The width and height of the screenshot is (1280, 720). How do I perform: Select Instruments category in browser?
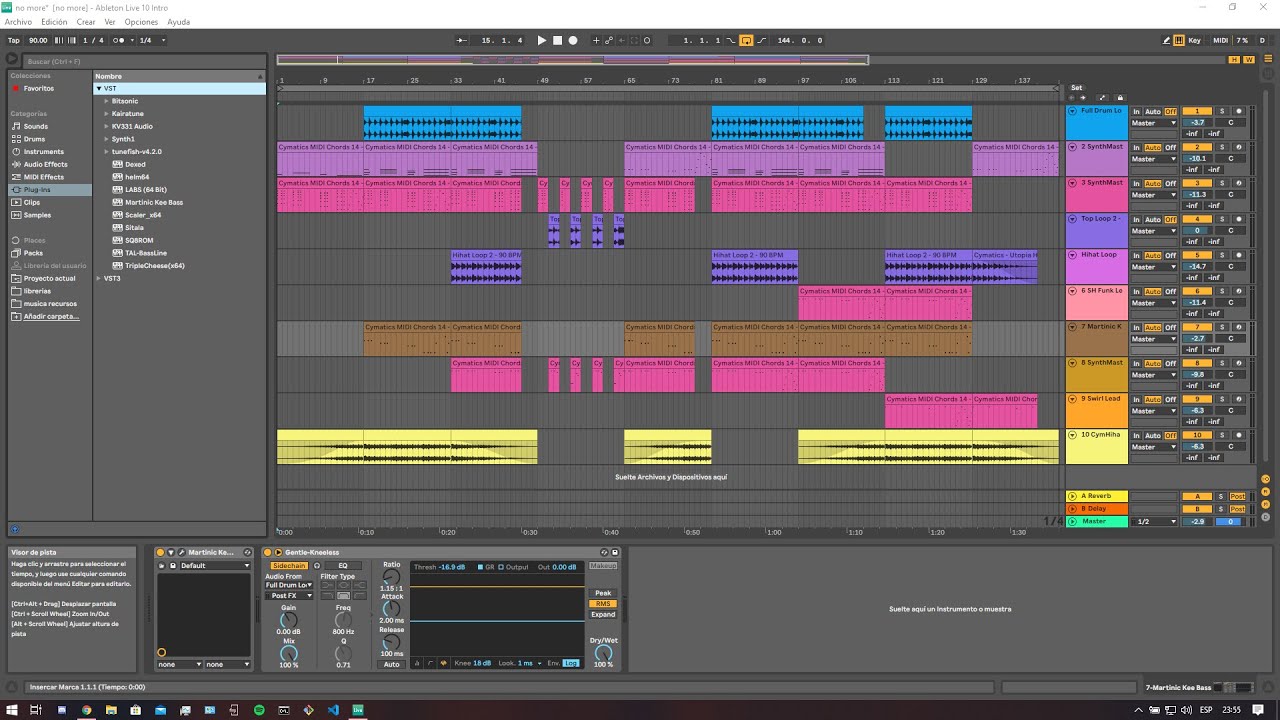coord(43,152)
